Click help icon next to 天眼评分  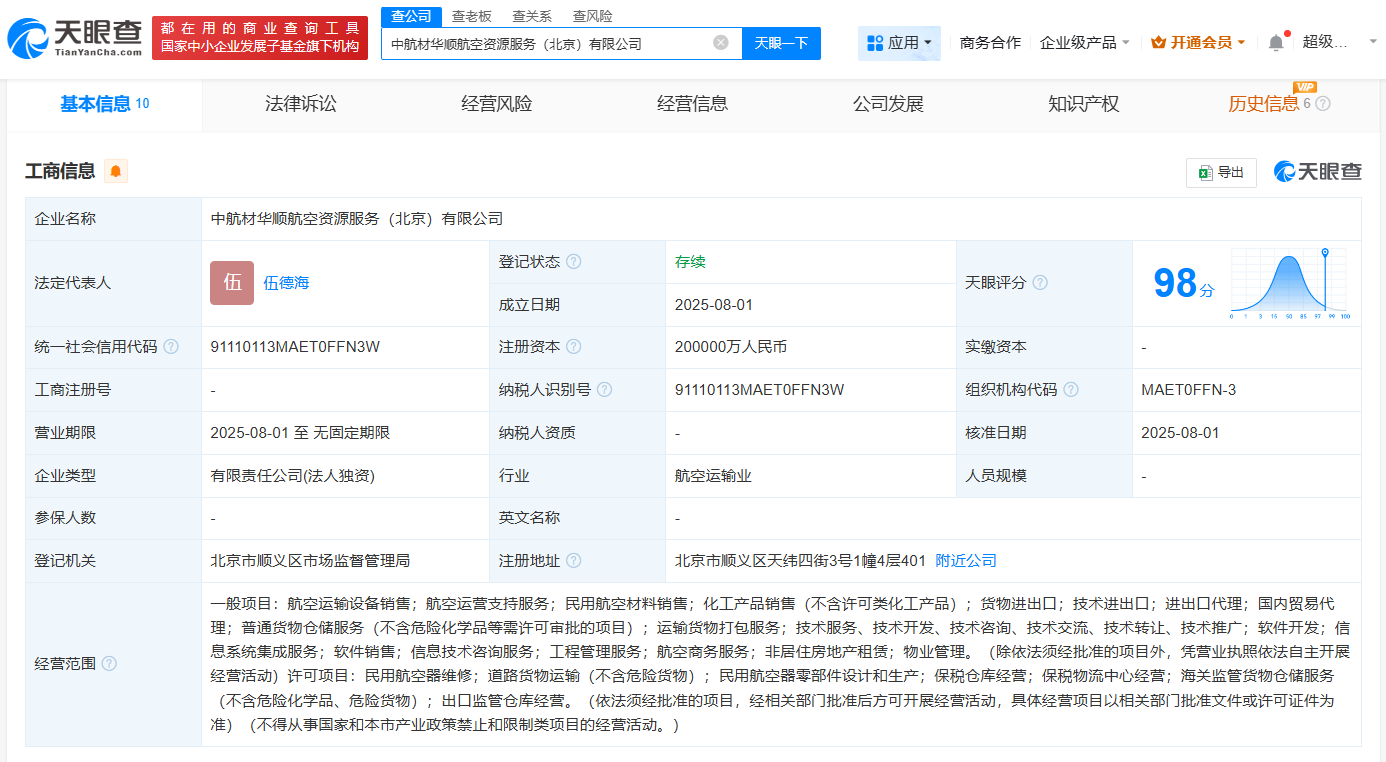pyautogui.click(x=1040, y=283)
